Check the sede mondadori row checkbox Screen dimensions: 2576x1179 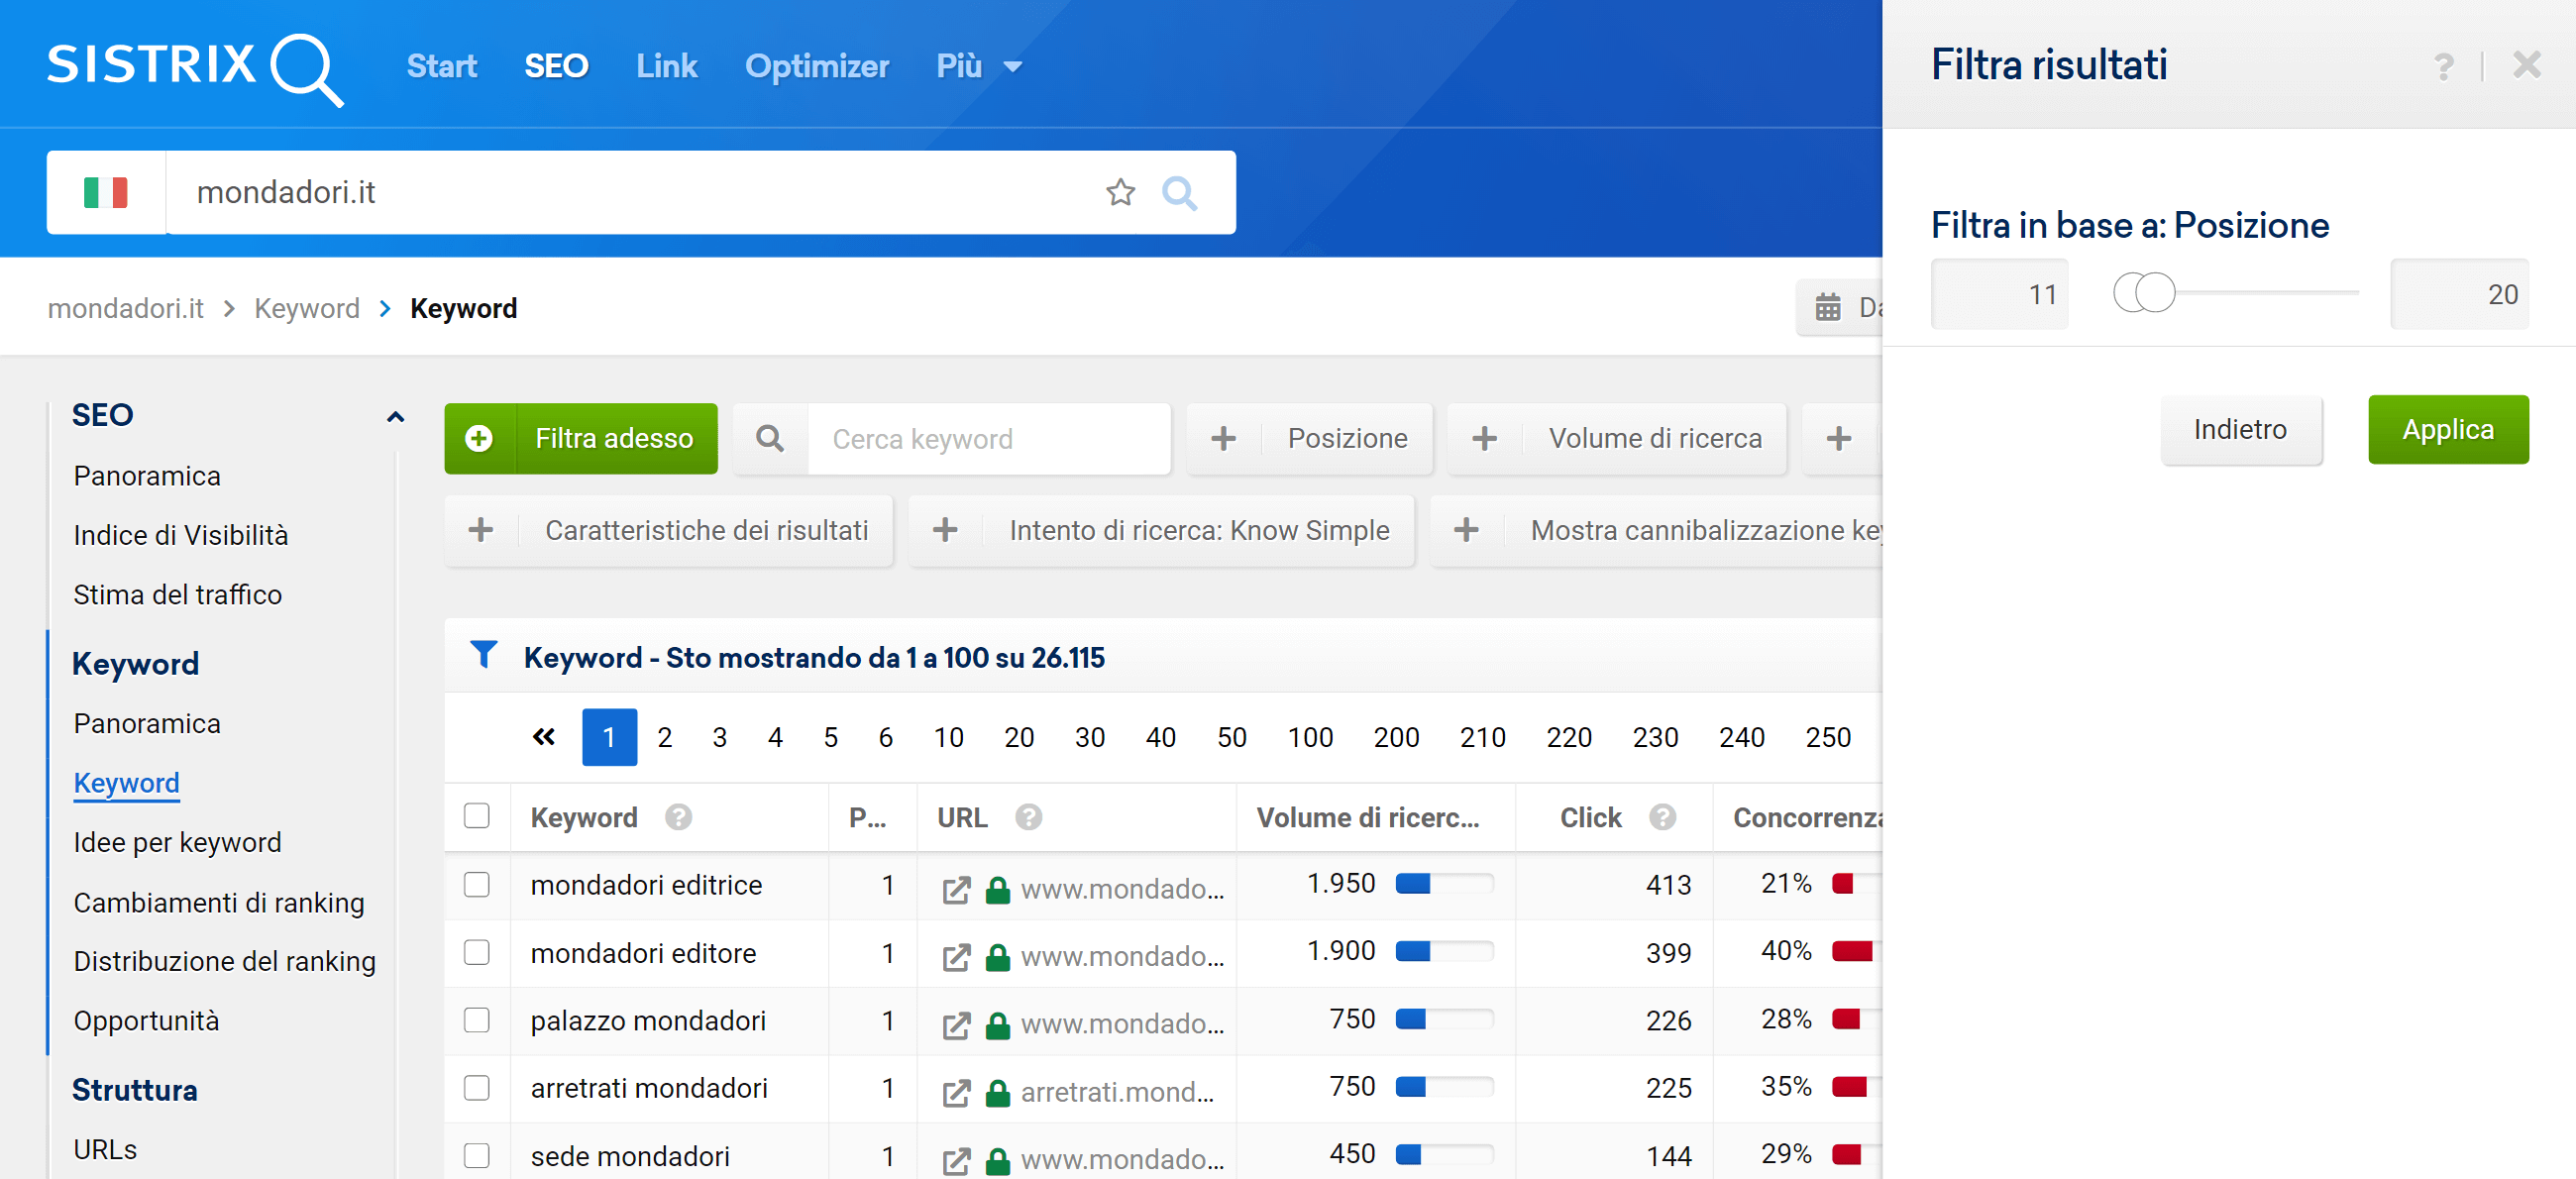477,1155
